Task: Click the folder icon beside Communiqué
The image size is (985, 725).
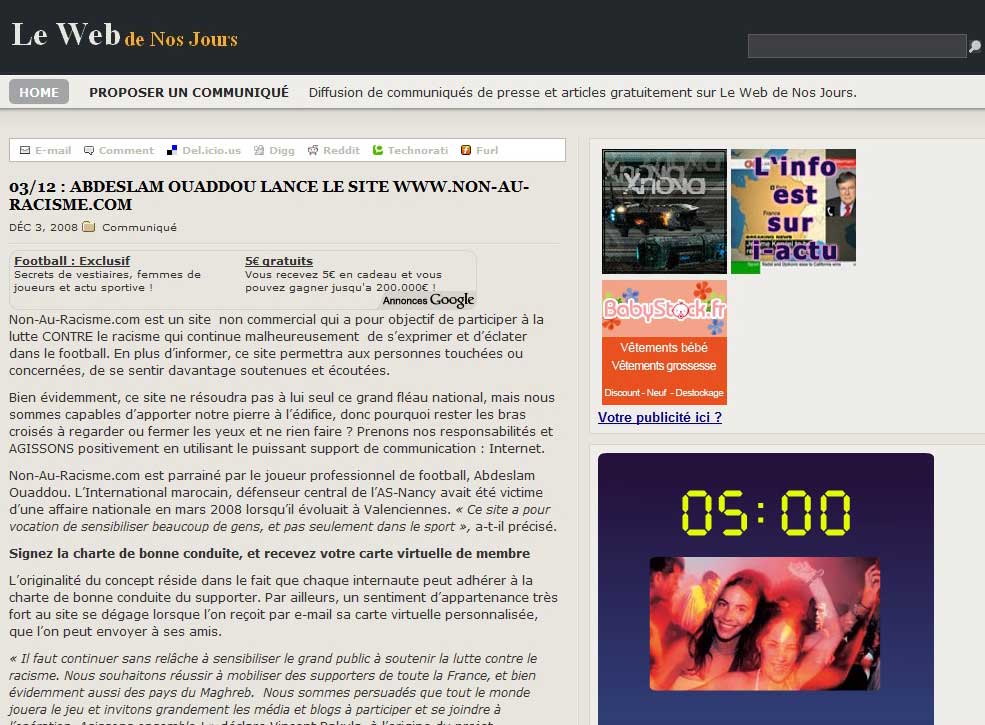Action: [89, 226]
